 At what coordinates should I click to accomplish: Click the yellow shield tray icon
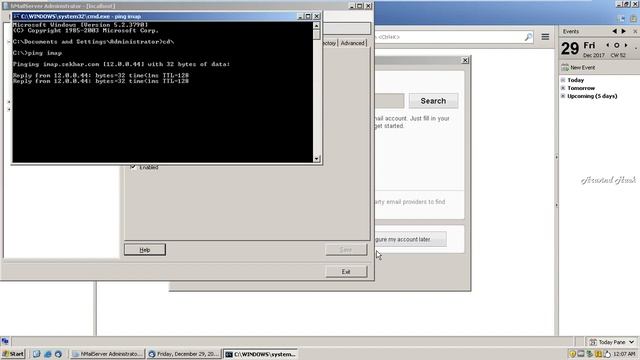click(x=572, y=354)
